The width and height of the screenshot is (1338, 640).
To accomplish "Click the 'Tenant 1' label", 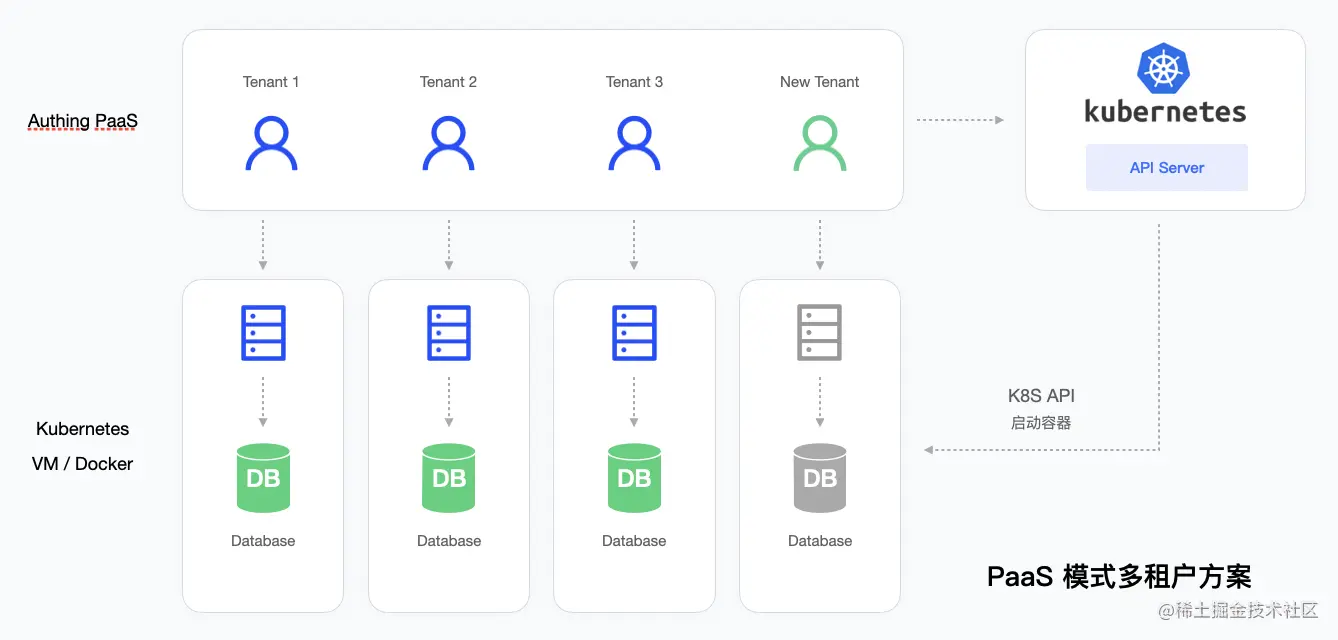I will point(271,82).
